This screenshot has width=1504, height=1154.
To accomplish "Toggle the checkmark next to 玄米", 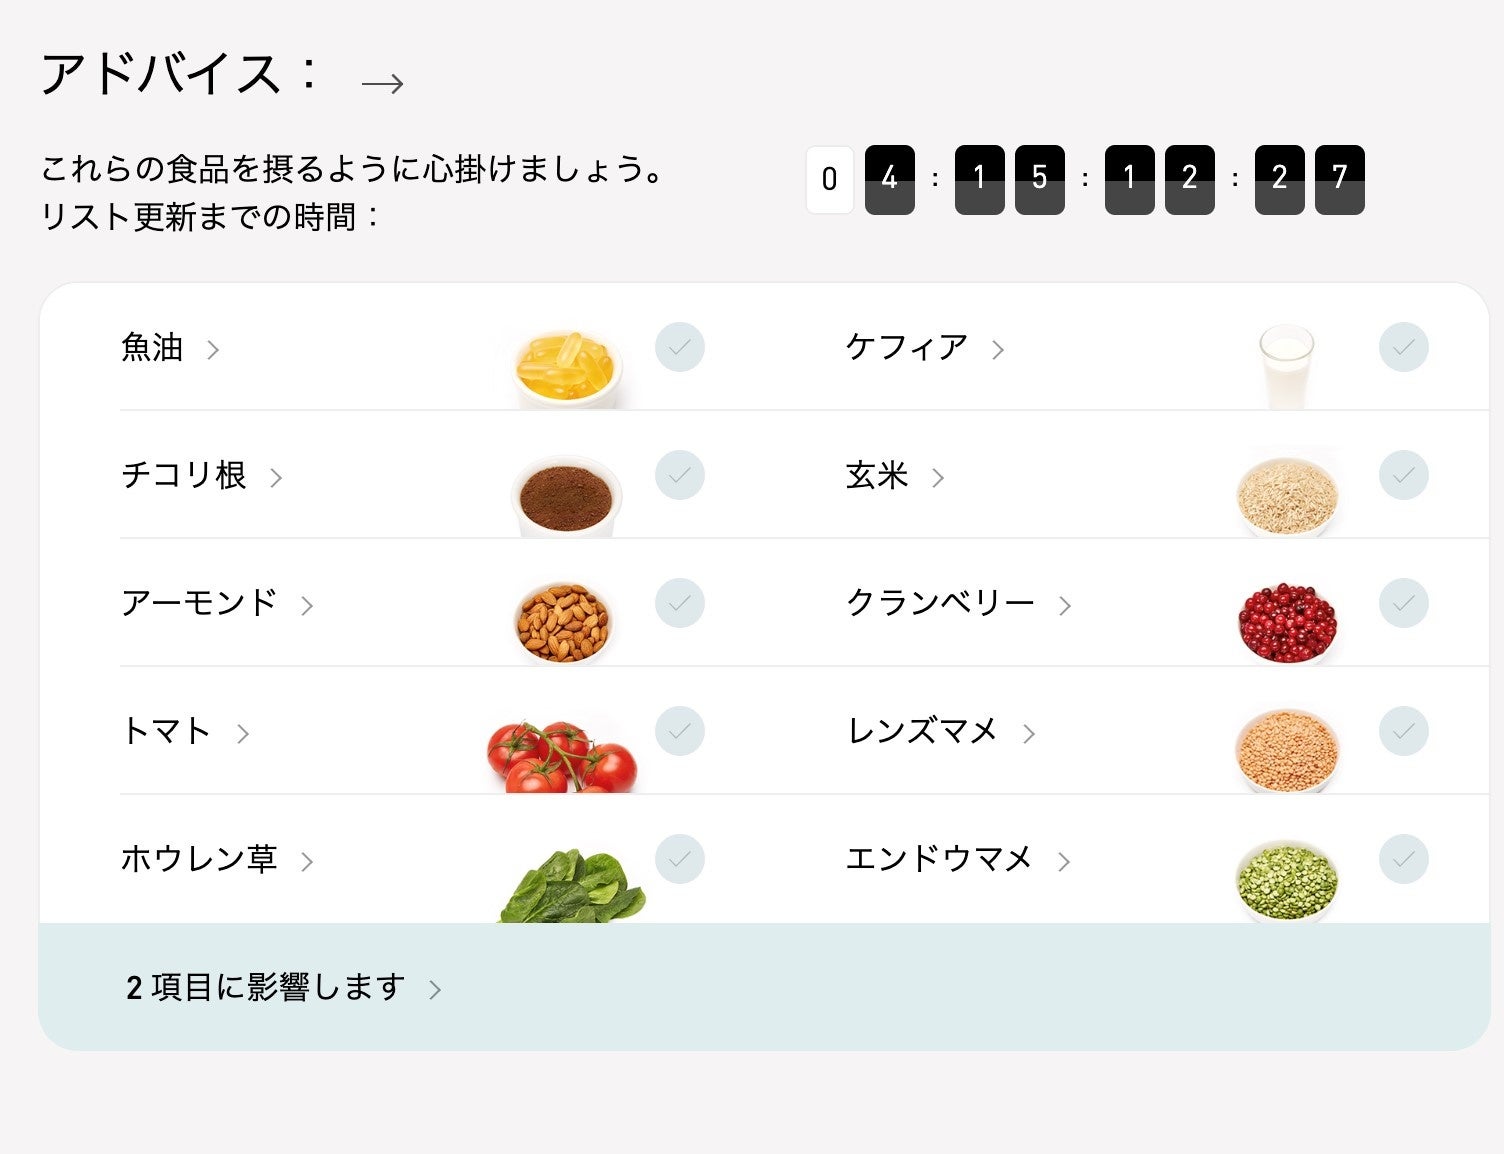I will coord(1404,475).
